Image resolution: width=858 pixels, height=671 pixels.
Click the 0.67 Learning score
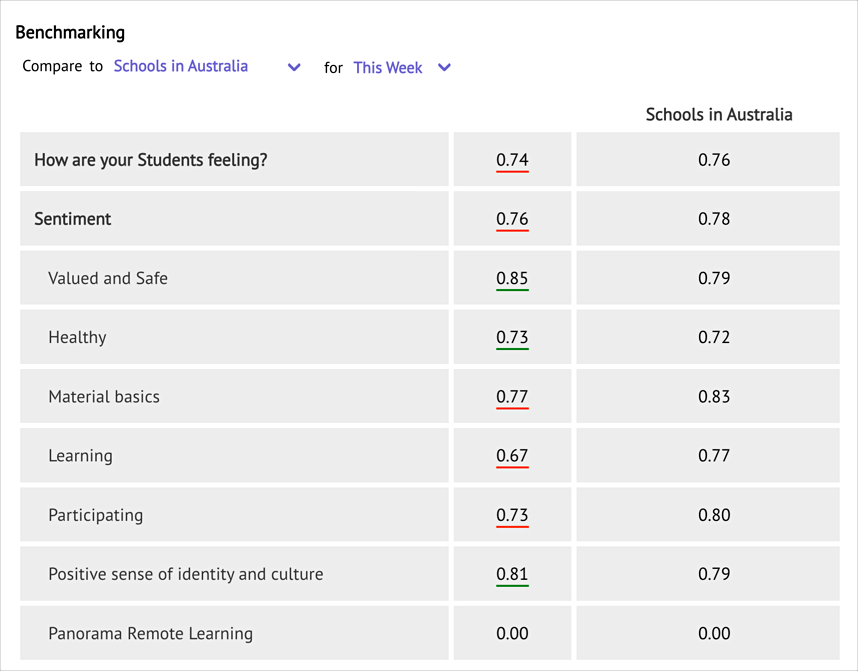(x=512, y=456)
